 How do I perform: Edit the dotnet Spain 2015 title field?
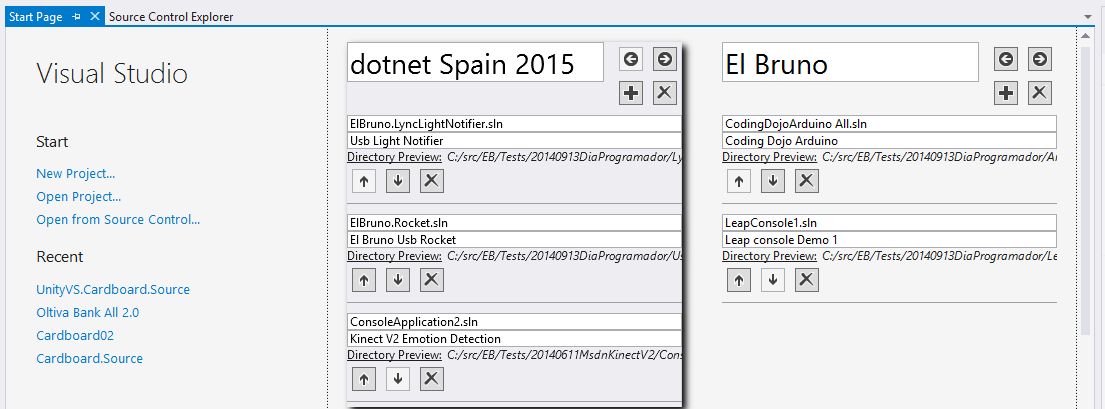click(x=475, y=64)
